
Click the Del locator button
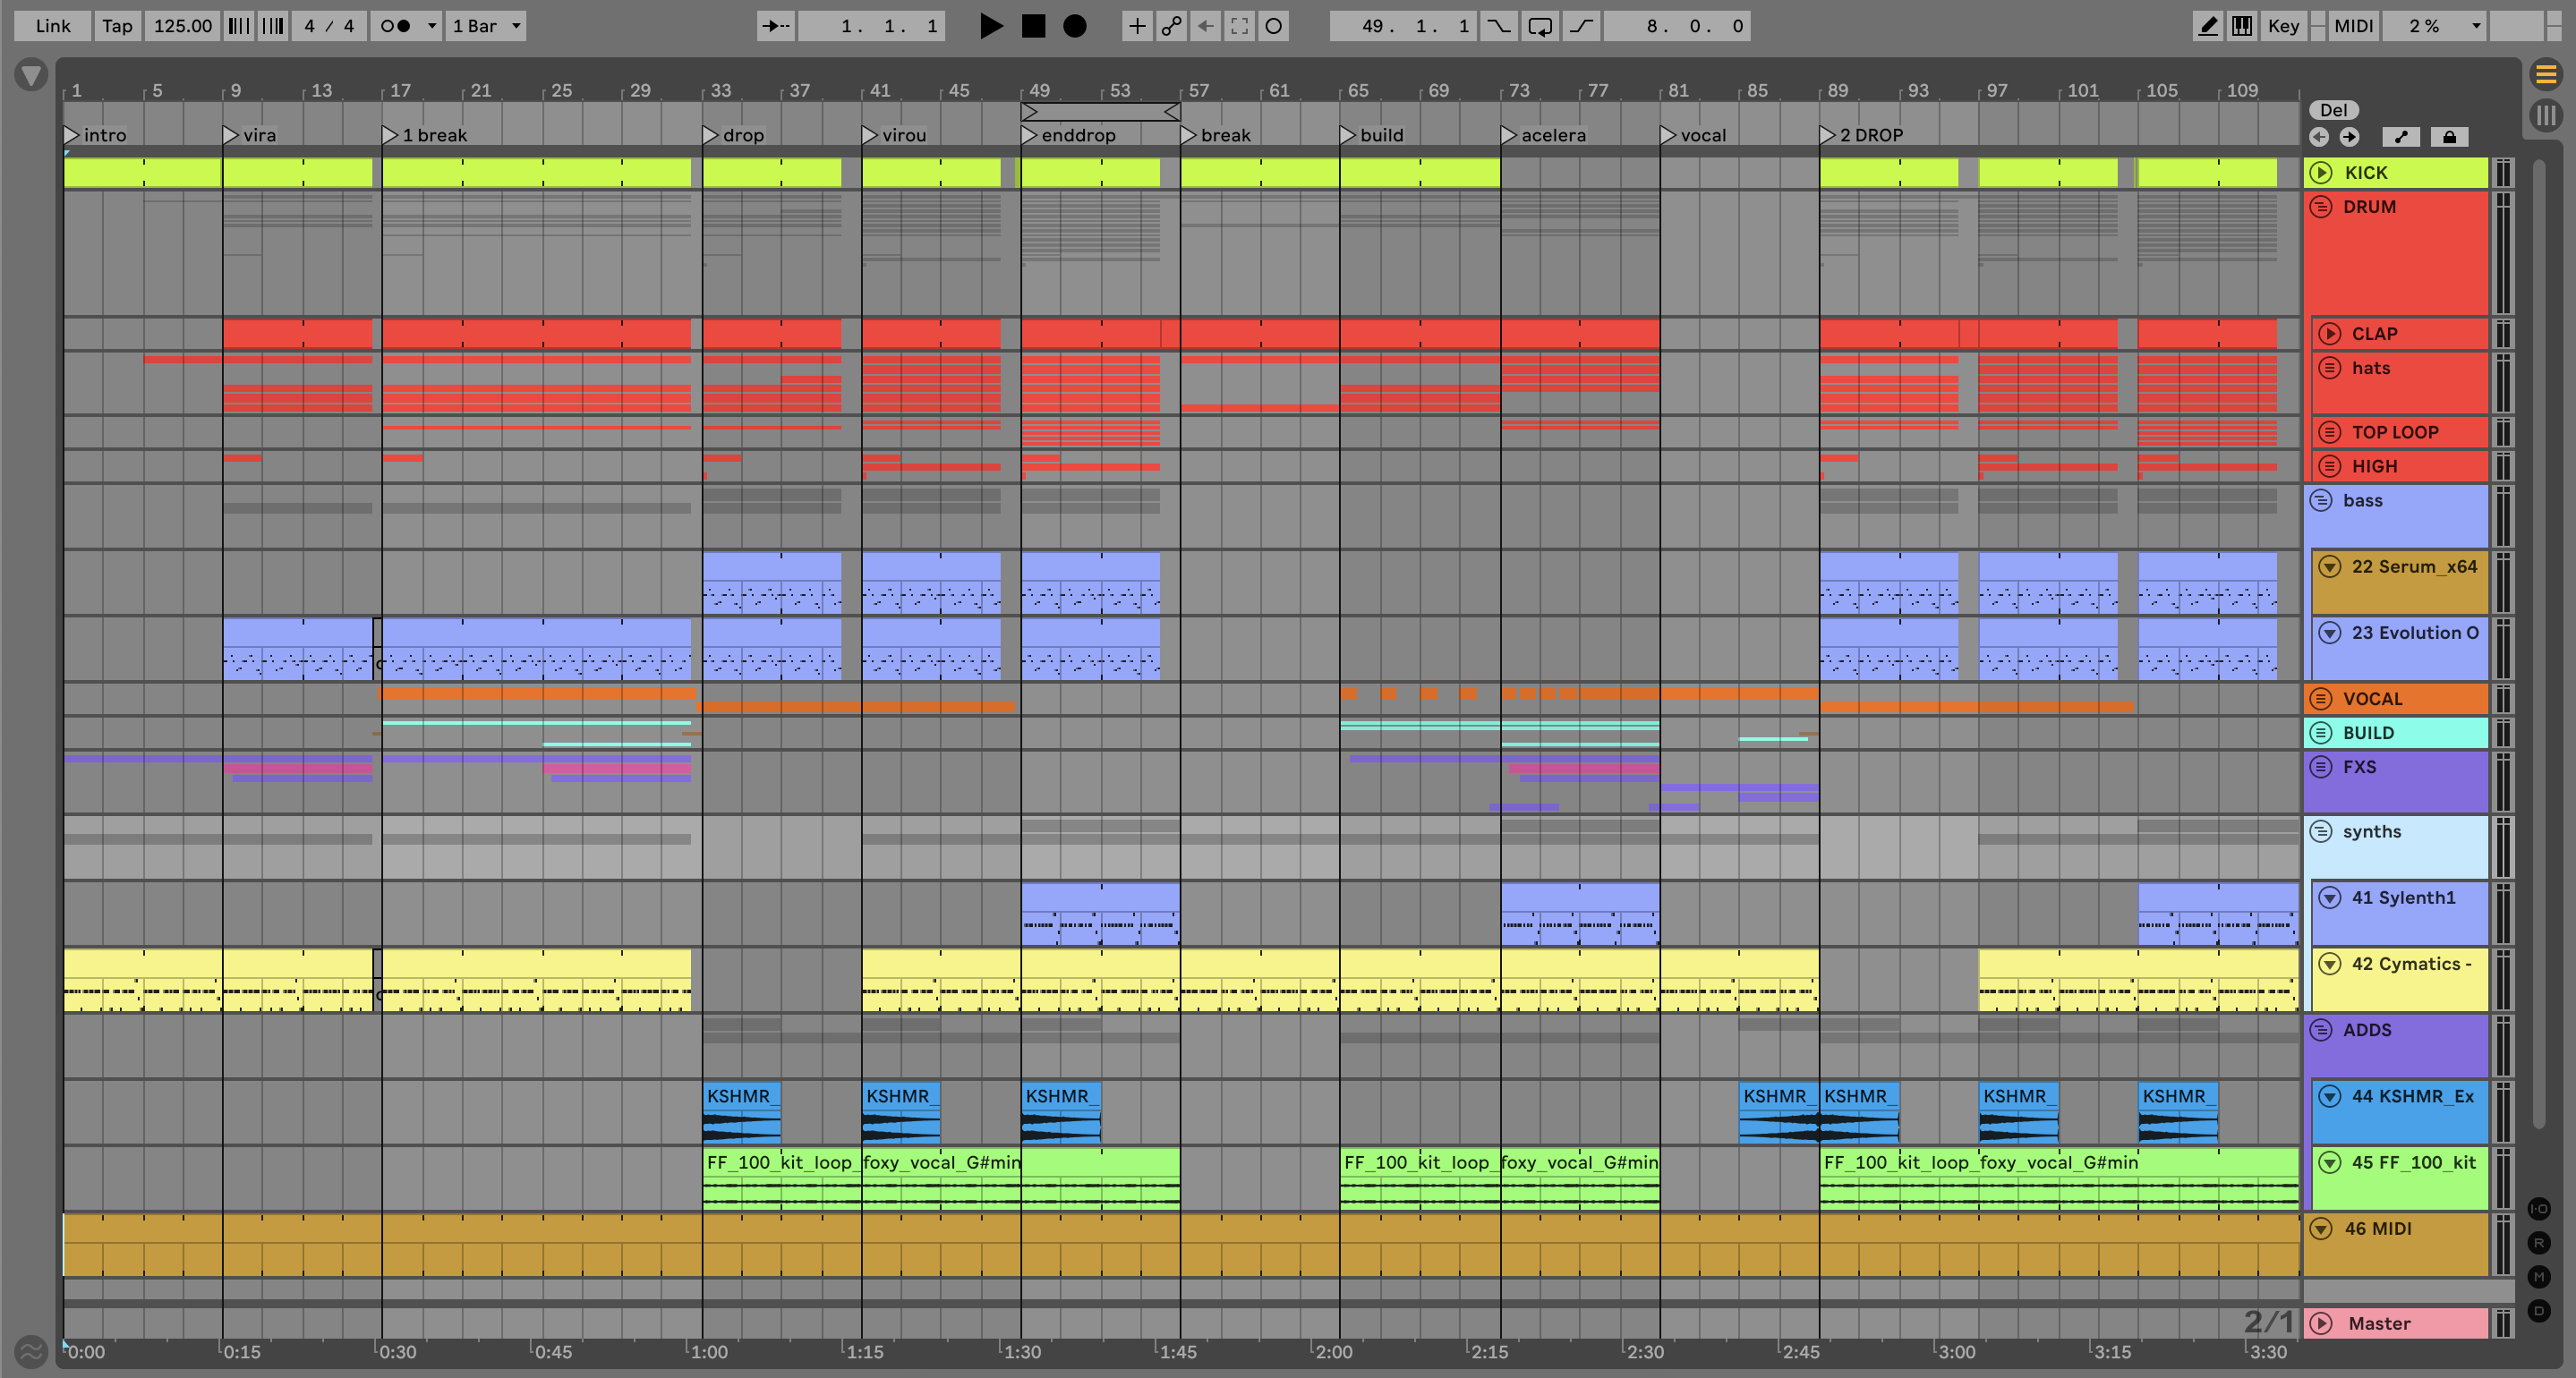tap(2333, 110)
